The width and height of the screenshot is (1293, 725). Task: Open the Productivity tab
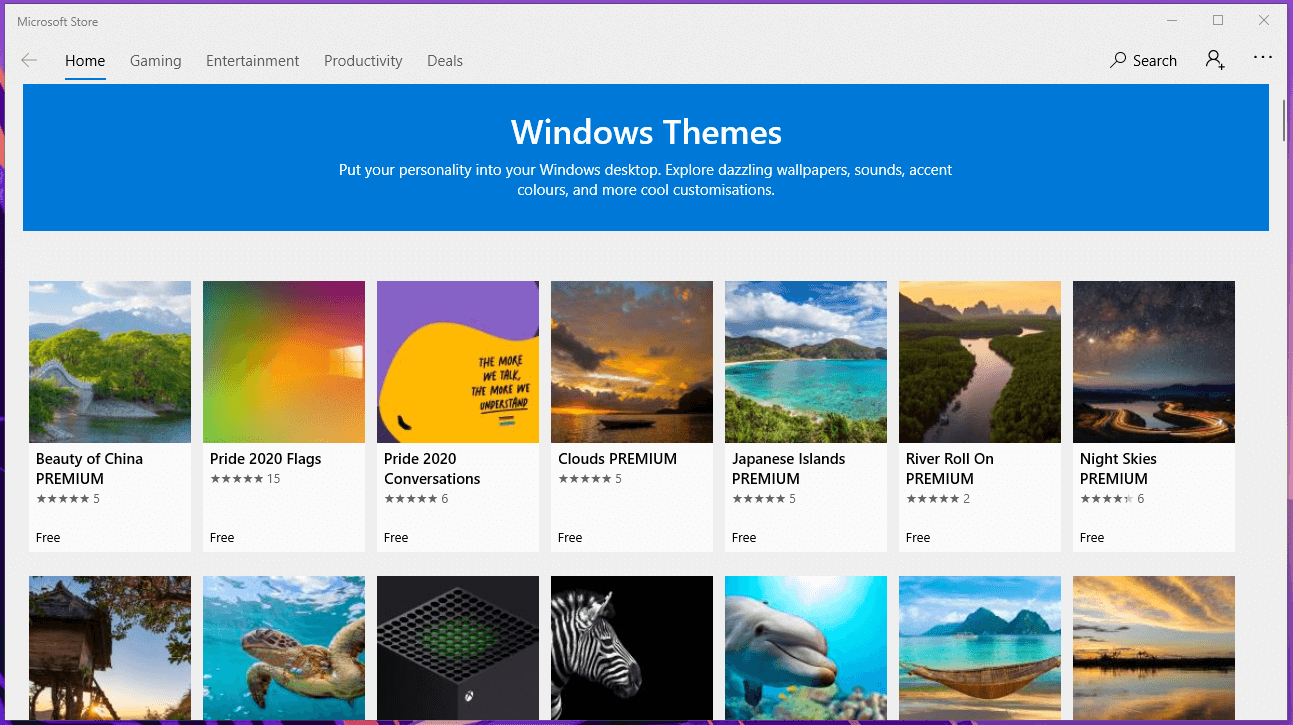(363, 60)
